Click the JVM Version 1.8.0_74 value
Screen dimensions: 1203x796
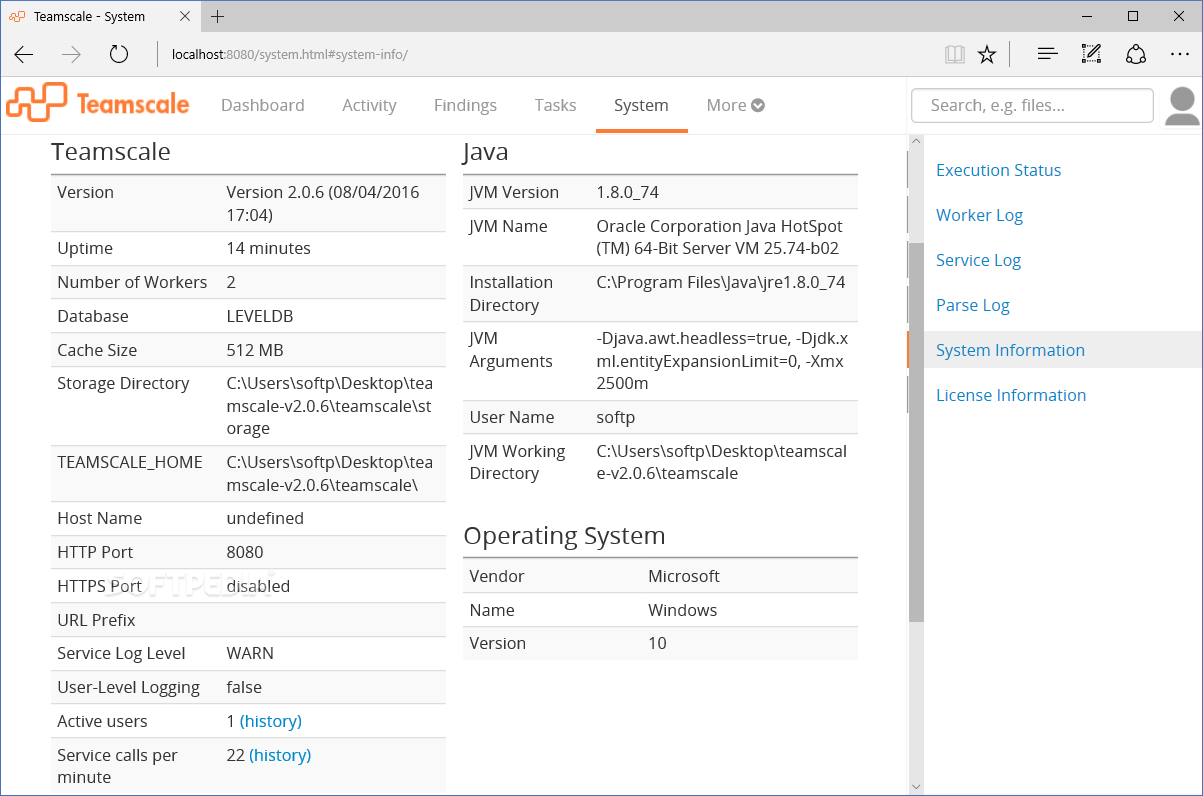click(628, 192)
